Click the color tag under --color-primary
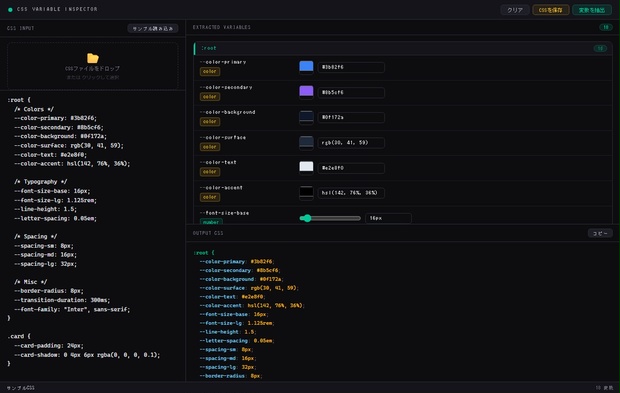This screenshot has width=620, height=393. click(210, 72)
